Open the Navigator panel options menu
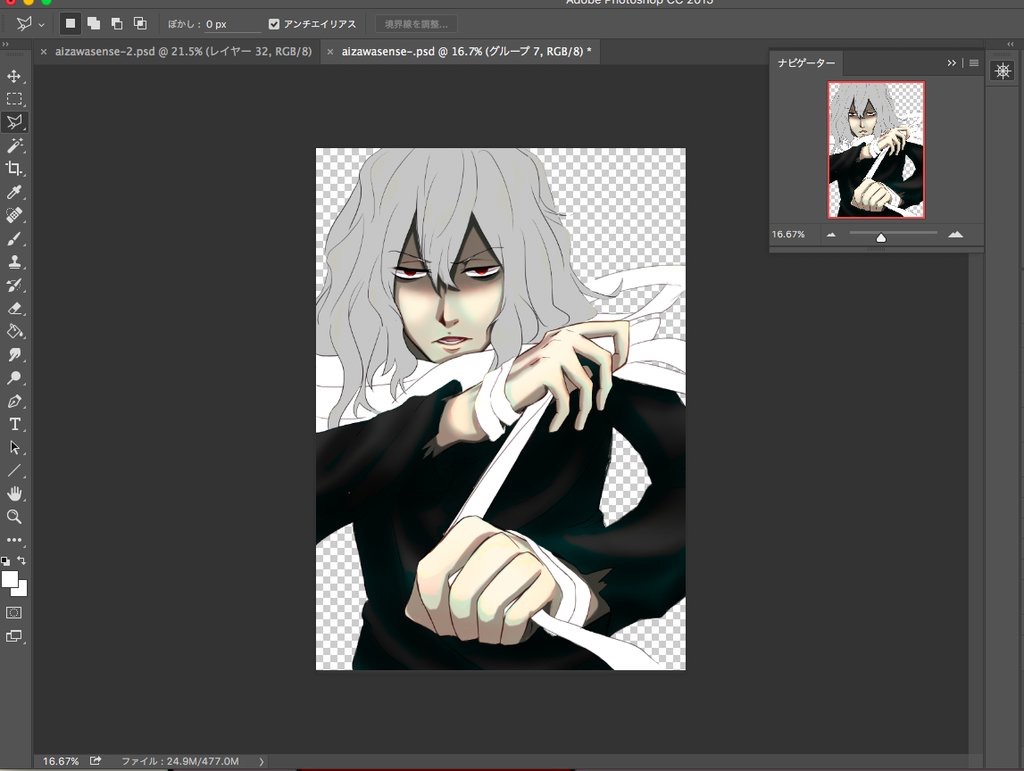This screenshot has height=771, width=1024. 974,63
